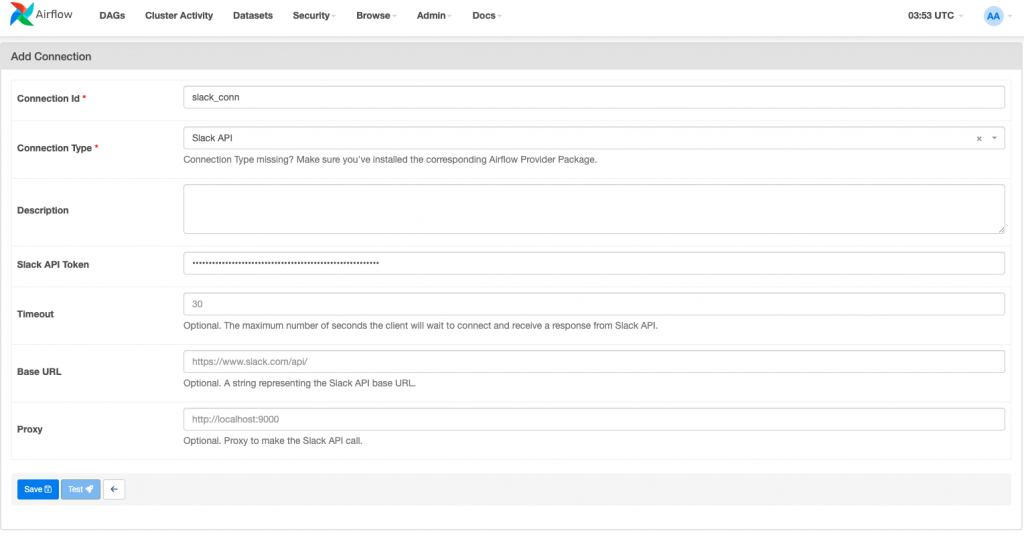Image resolution: width=1024 pixels, height=541 pixels.
Task: Click the Proxy optional description text
Action: 273,440
